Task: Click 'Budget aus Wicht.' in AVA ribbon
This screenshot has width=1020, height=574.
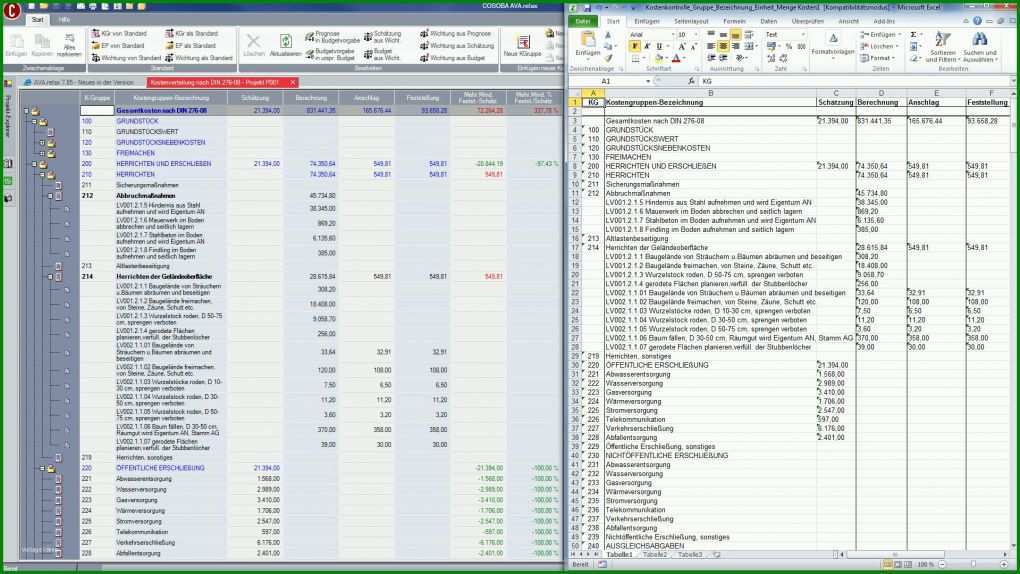Action: point(382,55)
